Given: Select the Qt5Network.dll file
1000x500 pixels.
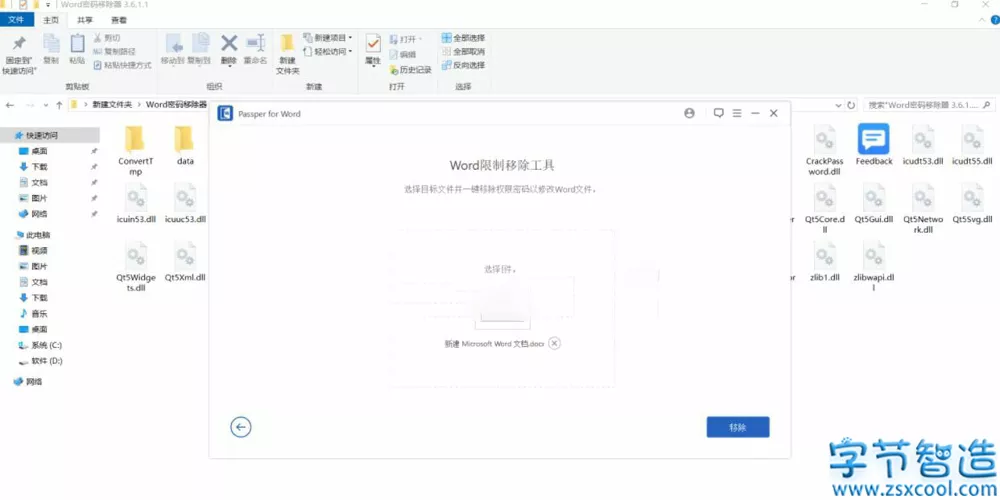Looking at the screenshot, I should [923, 209].
